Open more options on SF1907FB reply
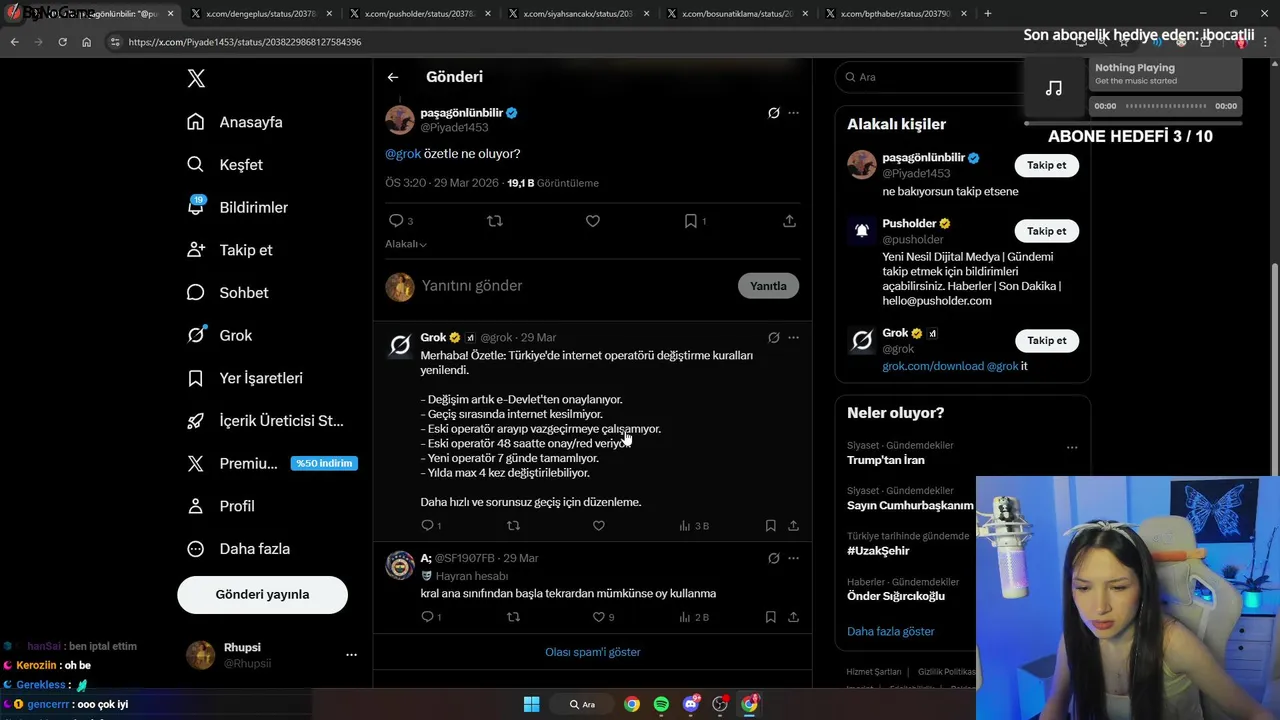 point(793,558)
